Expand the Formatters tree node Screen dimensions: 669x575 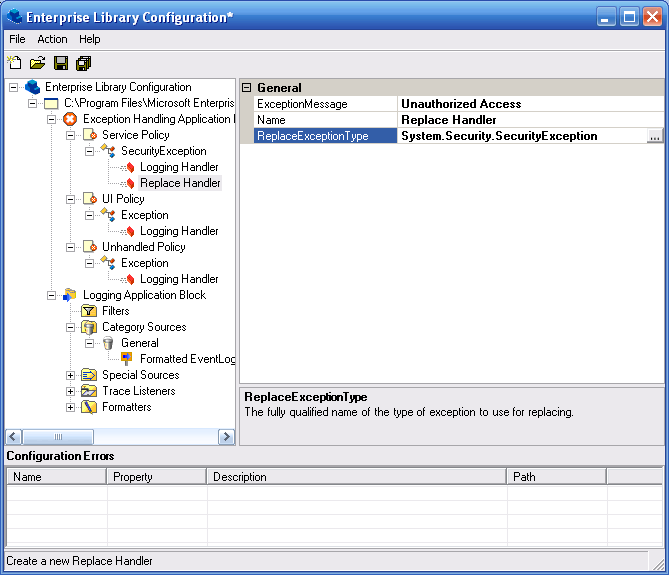point(71,407)
